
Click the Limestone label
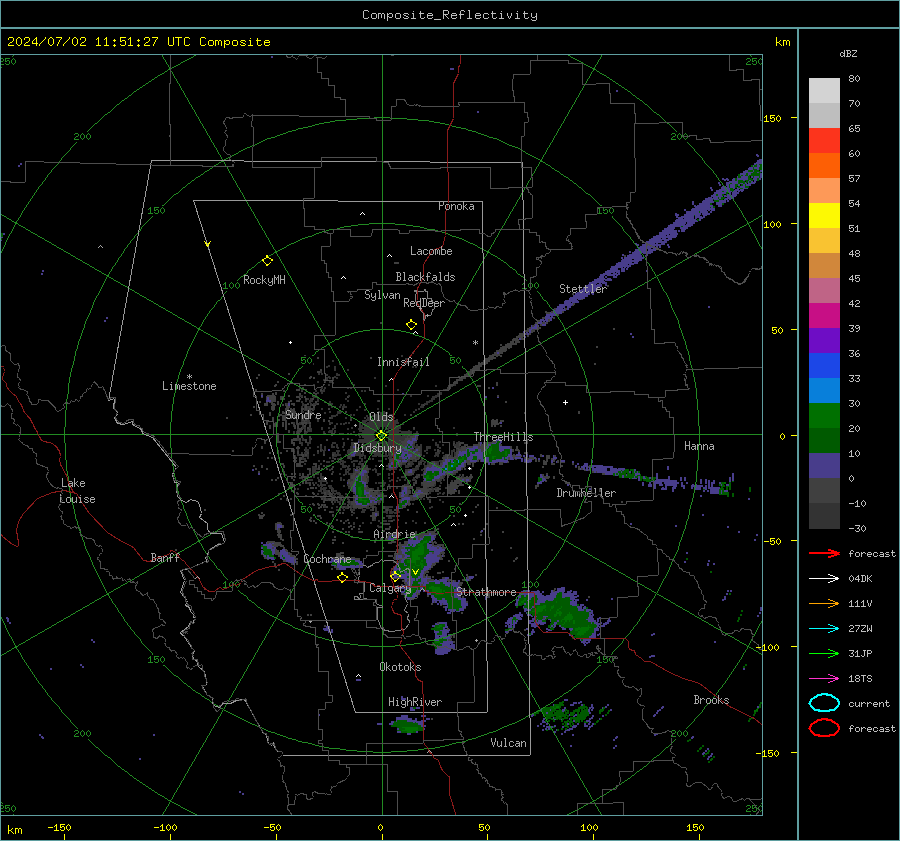pos(189,386)
